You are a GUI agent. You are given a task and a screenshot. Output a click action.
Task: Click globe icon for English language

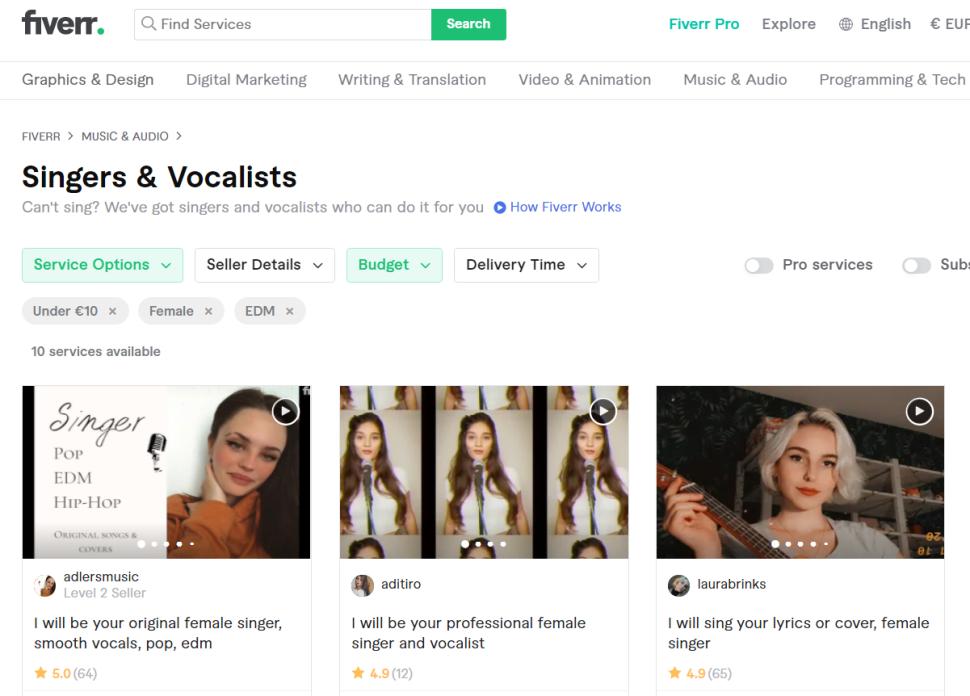coord(846,24)
